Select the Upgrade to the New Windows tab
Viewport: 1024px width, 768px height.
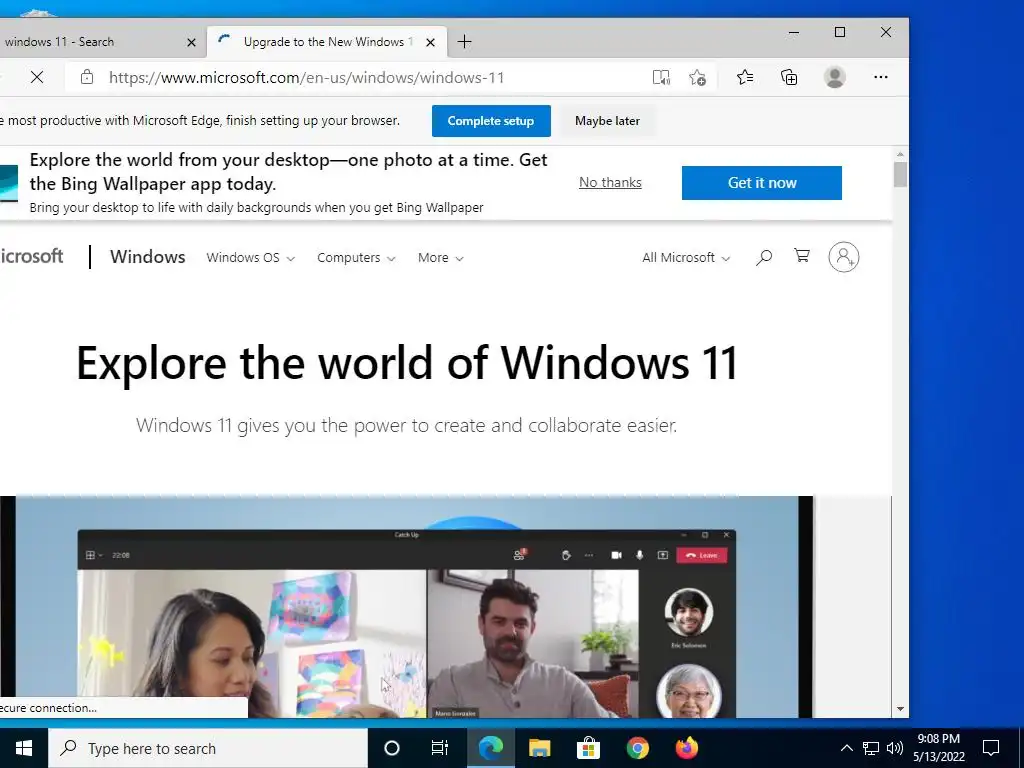327,42
